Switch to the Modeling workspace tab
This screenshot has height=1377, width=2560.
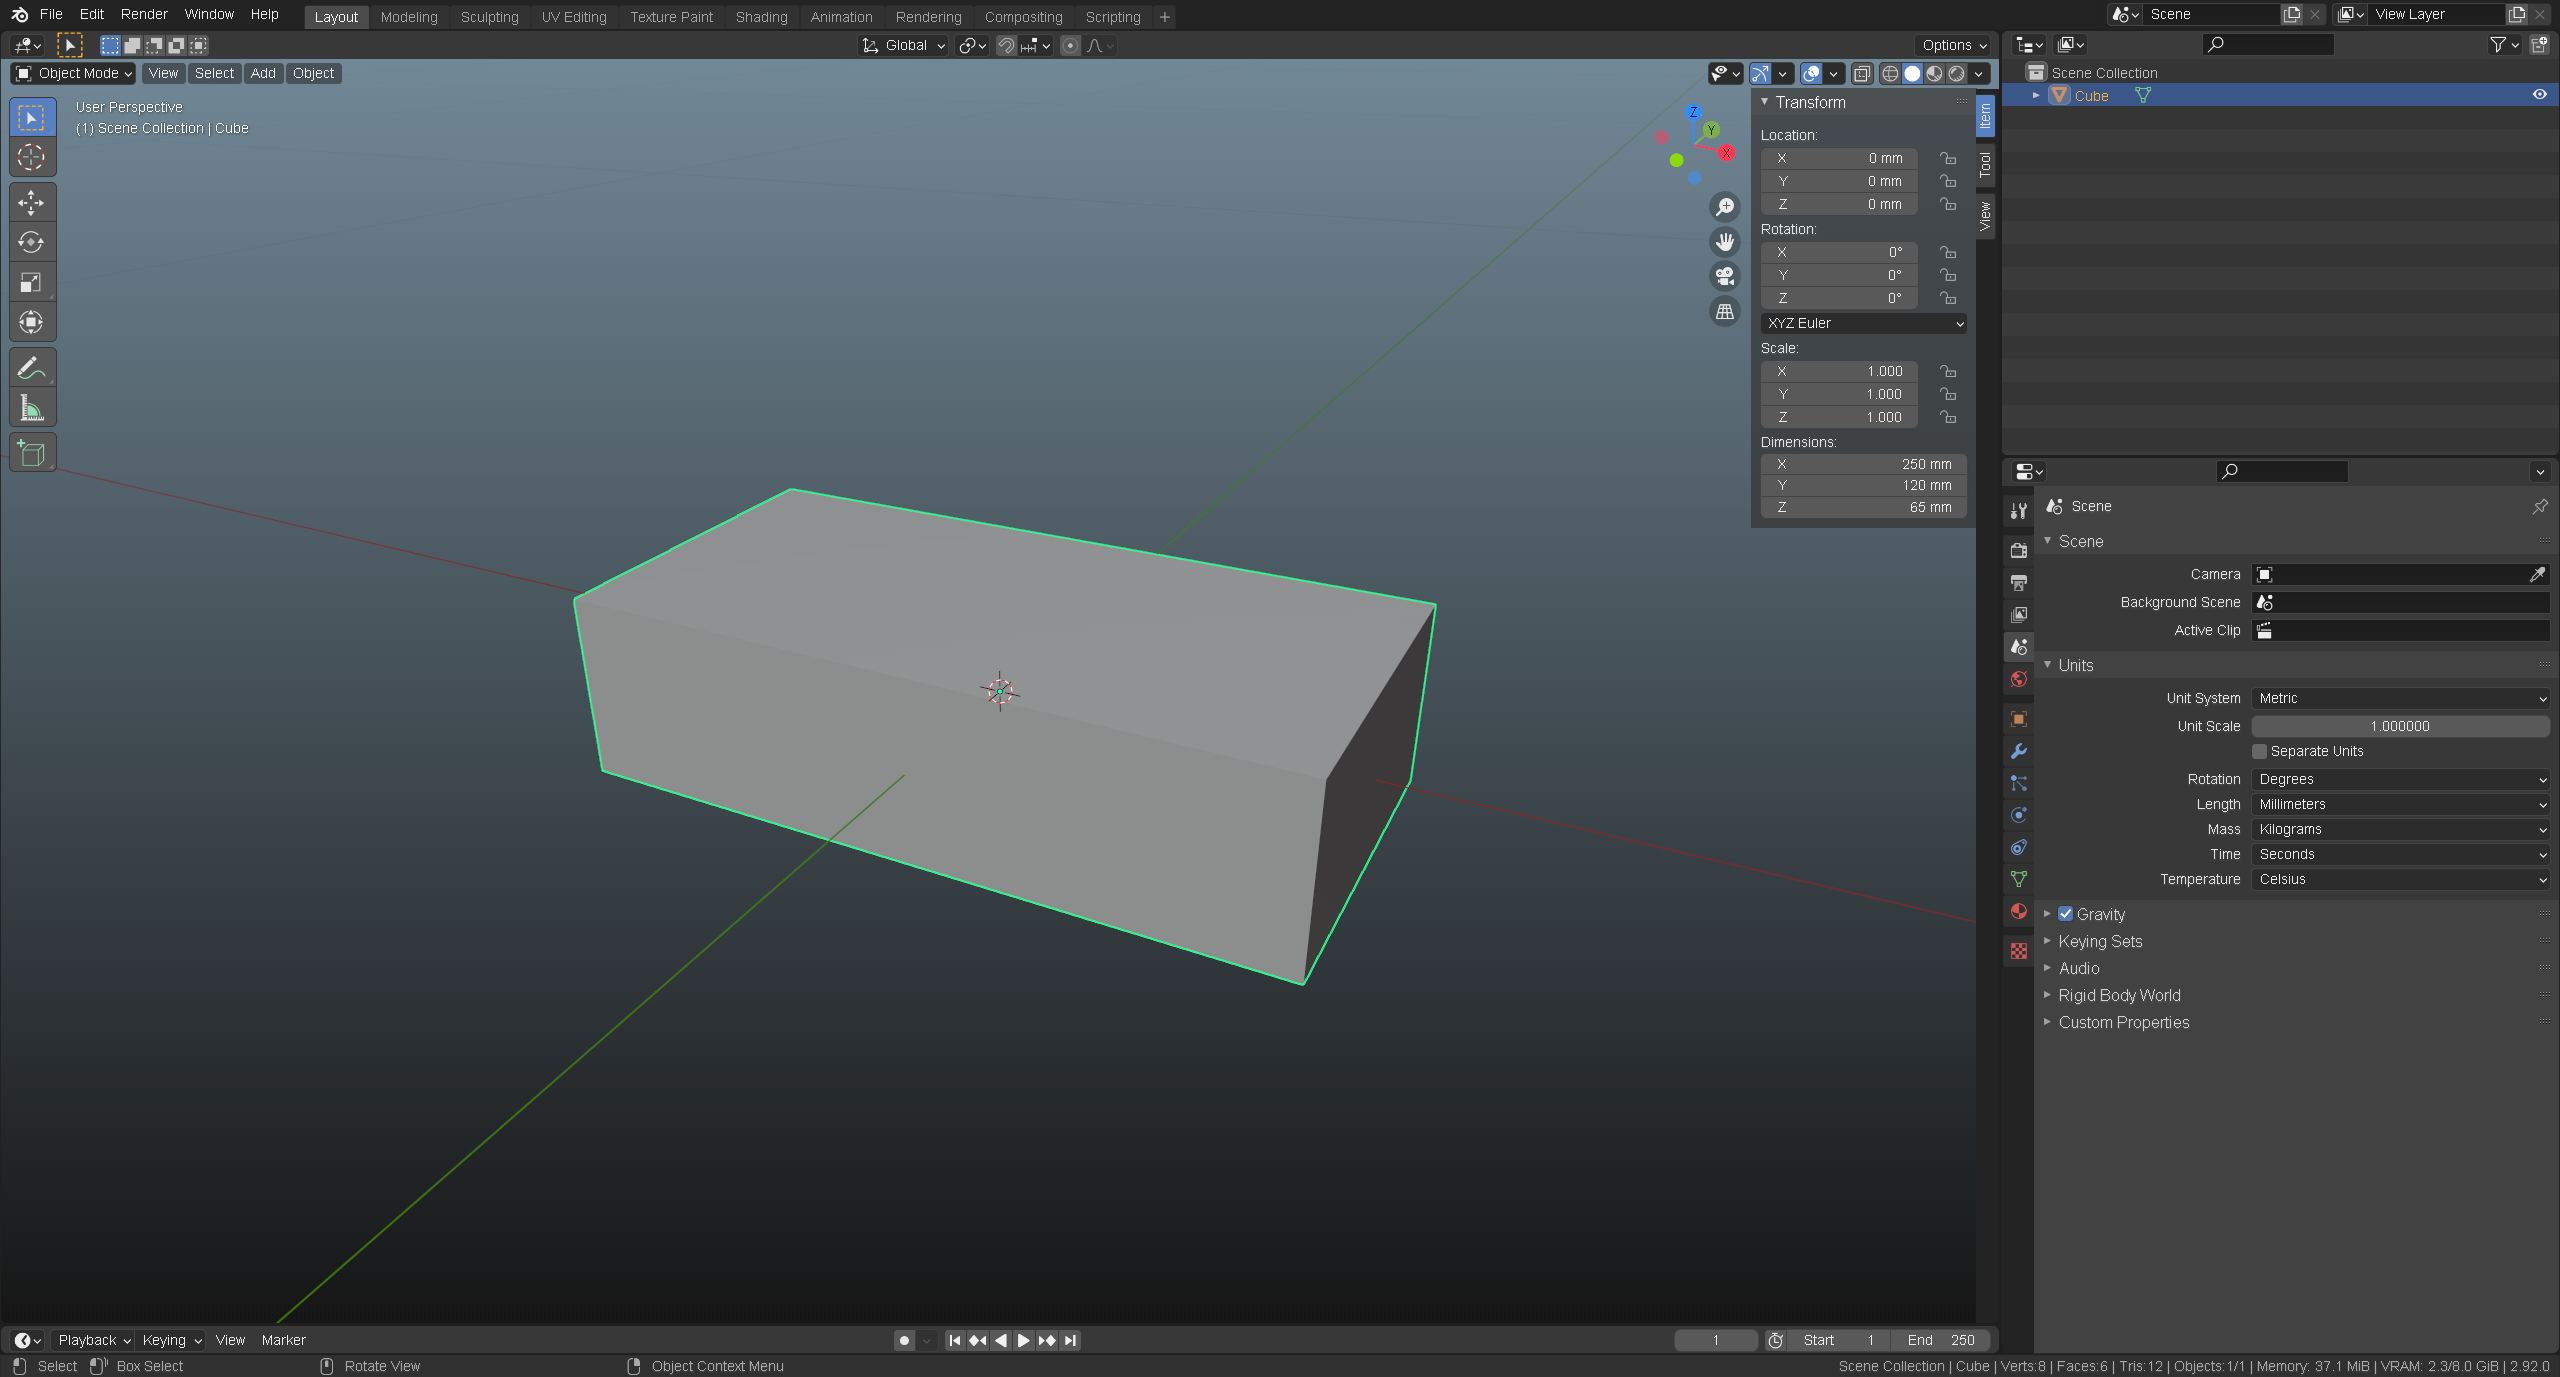pos(409,17)
